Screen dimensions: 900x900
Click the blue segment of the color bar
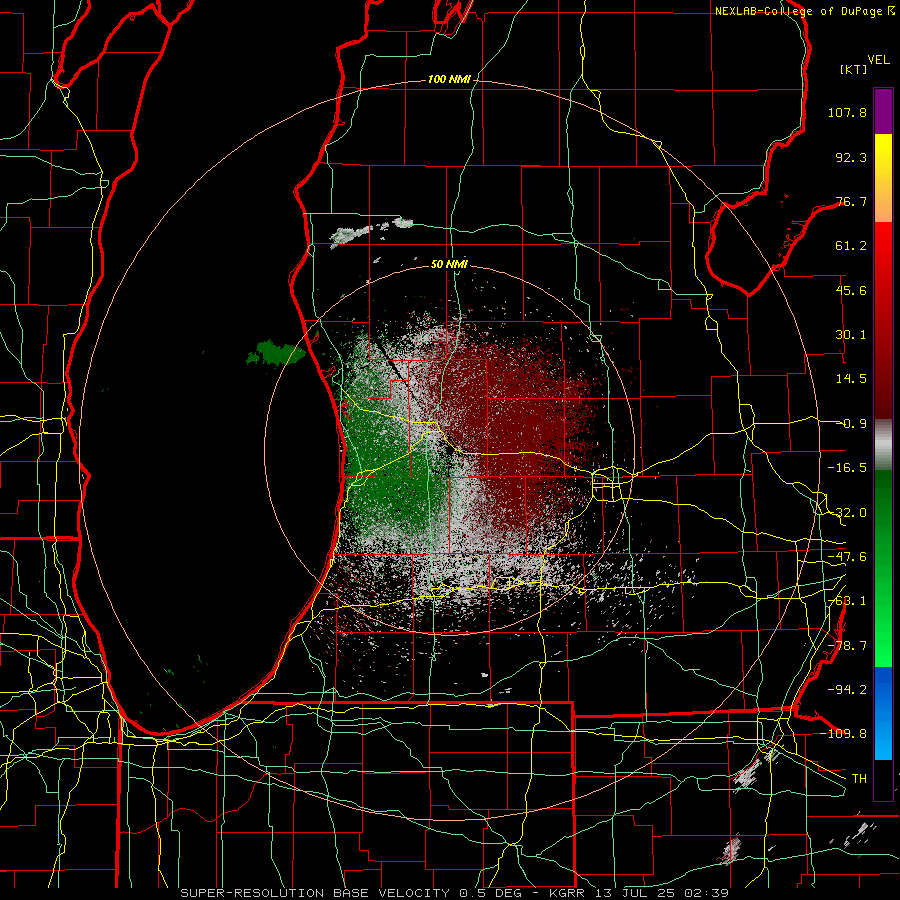[x=883, y=713]
